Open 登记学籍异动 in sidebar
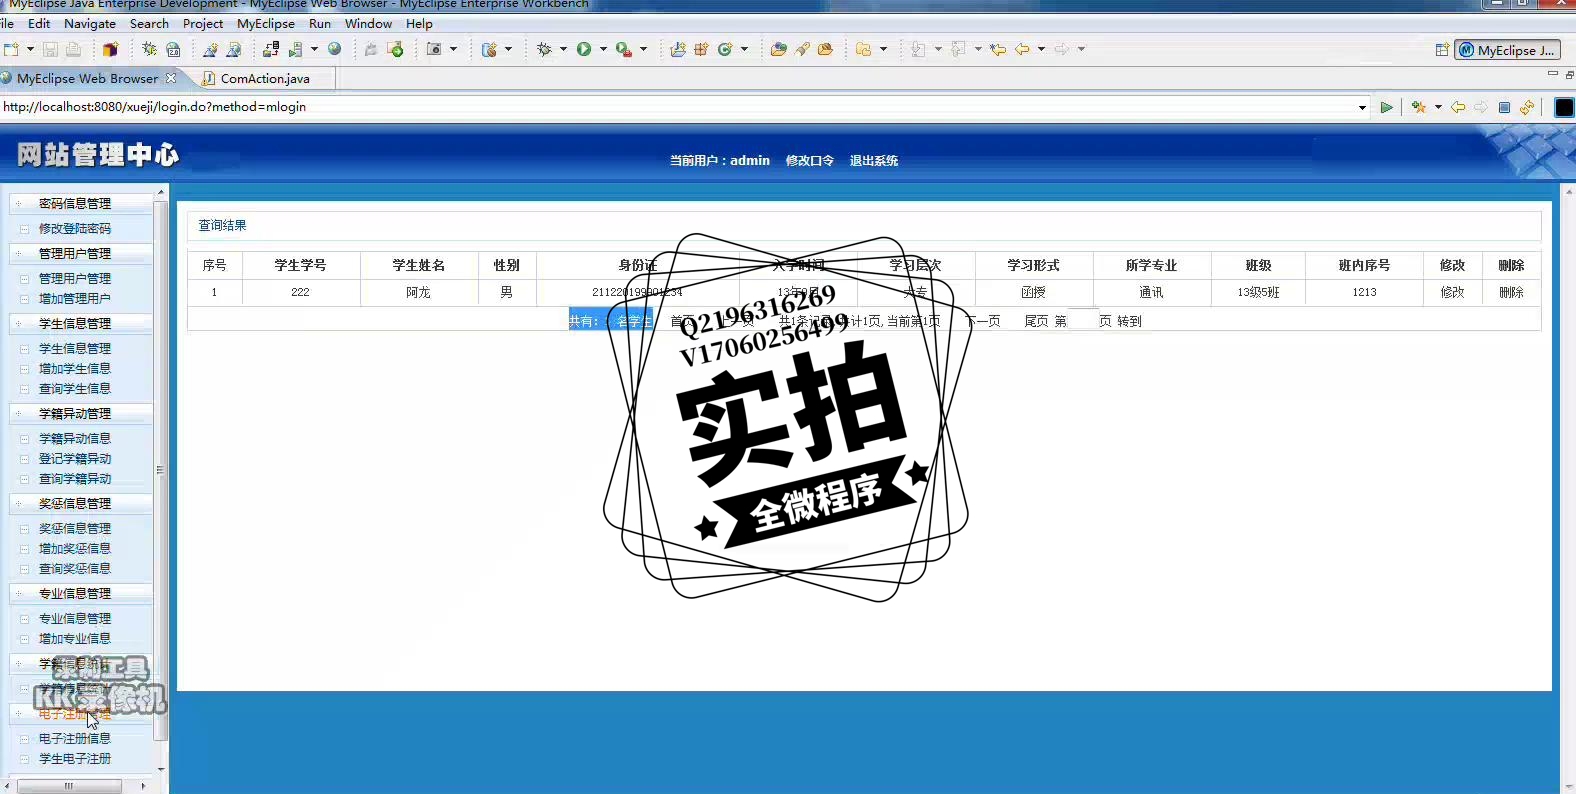Image resolution: width=1576 pixels, height=794 pixels. click(x=75, y=458)
